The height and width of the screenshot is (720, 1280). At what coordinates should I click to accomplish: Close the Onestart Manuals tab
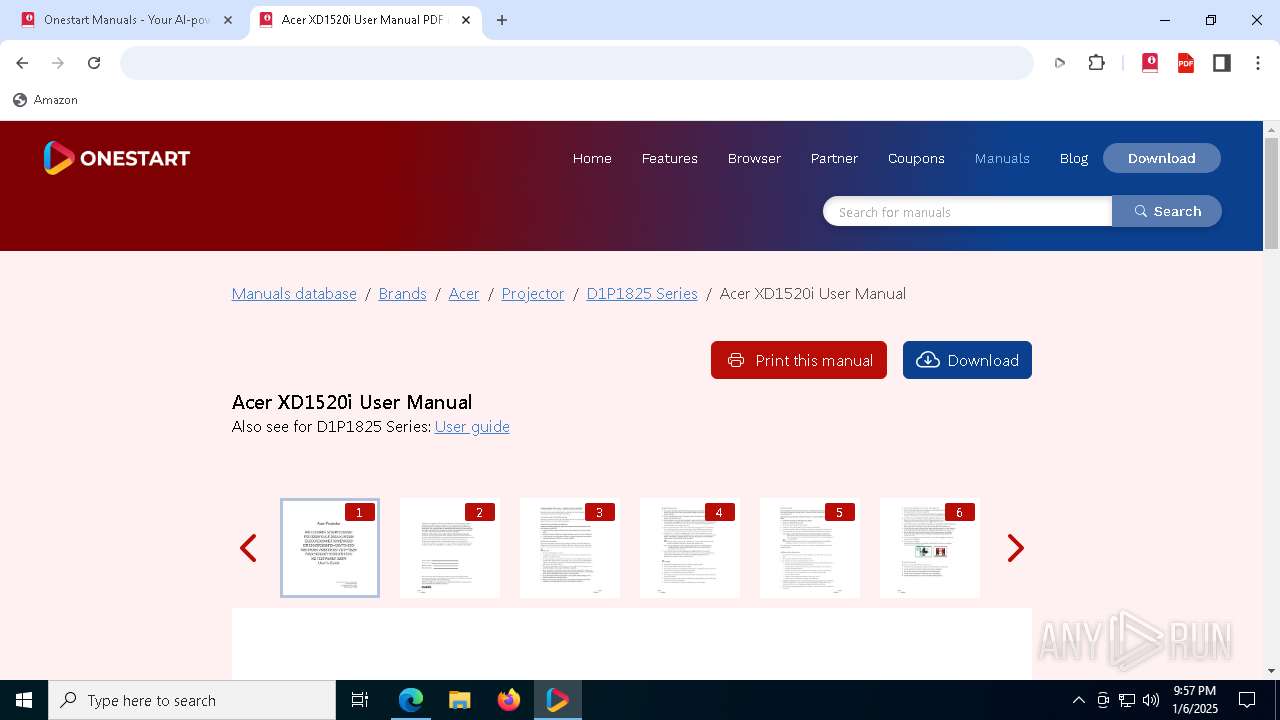(227, 20)
